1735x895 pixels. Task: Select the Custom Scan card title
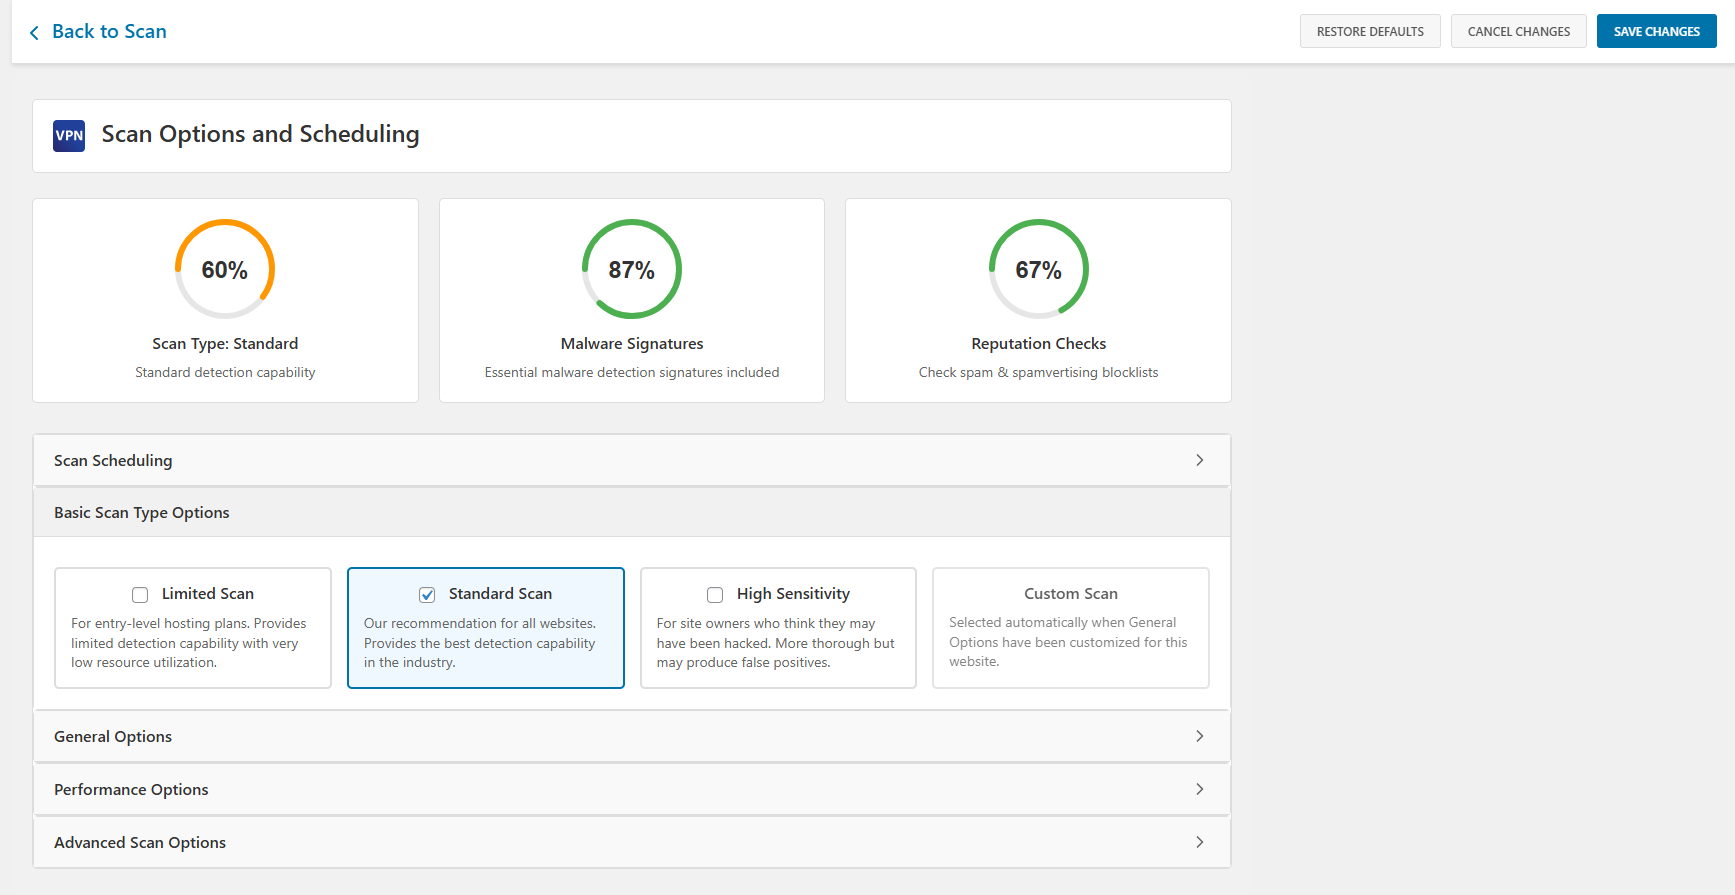pos(1071,594)
